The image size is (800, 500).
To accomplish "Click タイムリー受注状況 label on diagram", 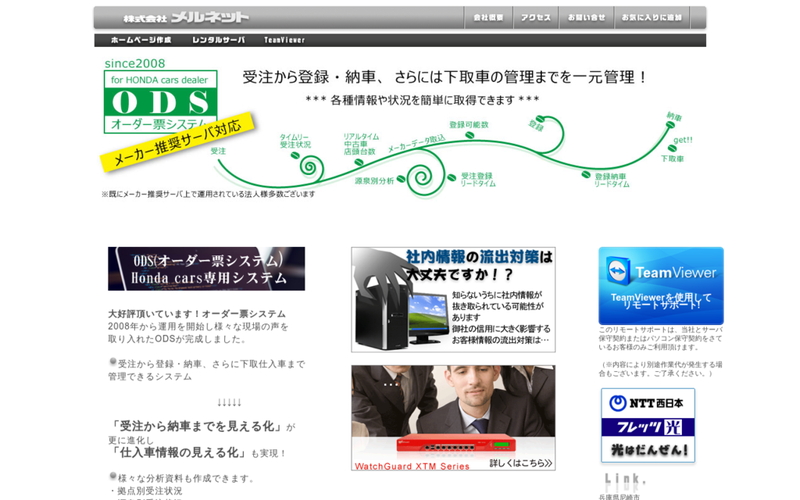I will (295, 141).
